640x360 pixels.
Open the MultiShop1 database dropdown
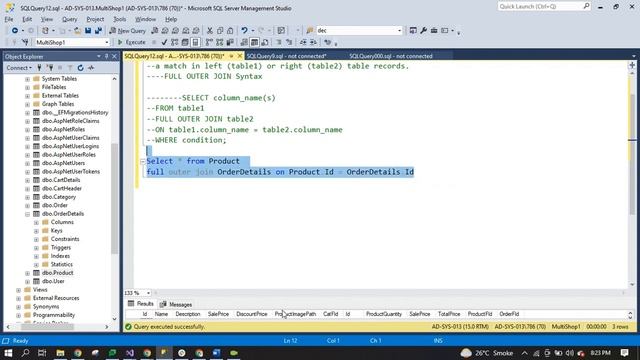tap(107, 42)
